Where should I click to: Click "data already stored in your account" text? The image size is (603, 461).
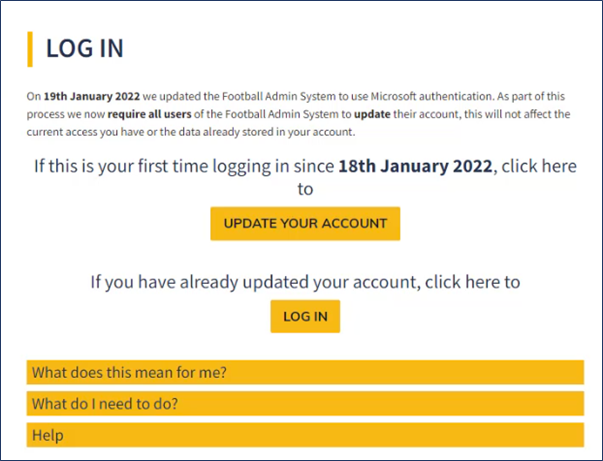[x=262, y=131]
